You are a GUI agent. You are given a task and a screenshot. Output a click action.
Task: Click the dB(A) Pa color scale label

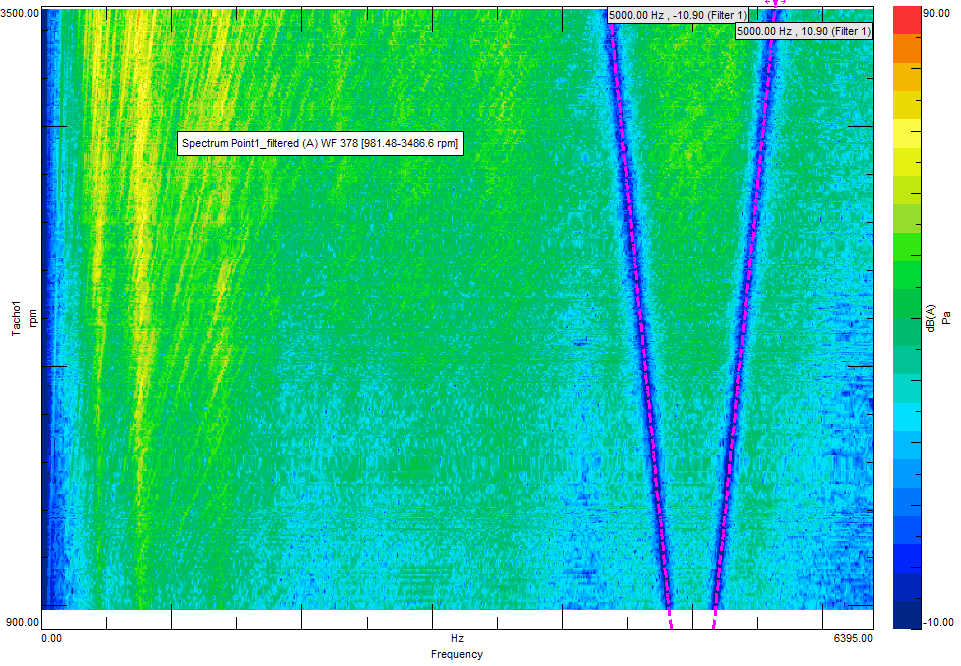point(938,318)
